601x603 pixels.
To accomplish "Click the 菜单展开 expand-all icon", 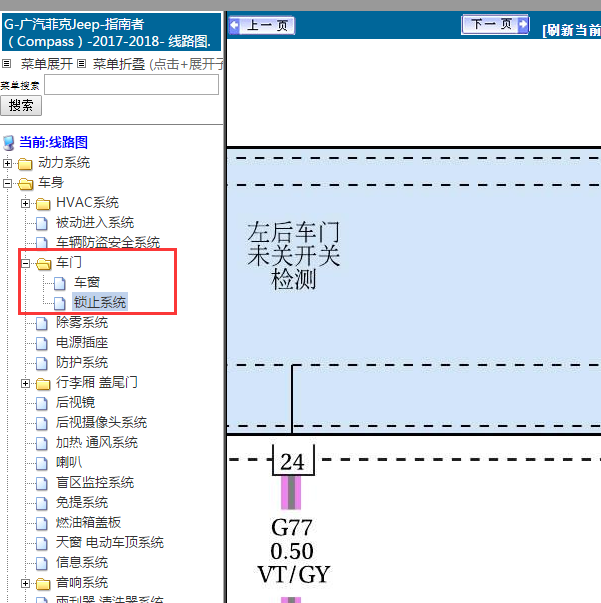I will 7,63.
